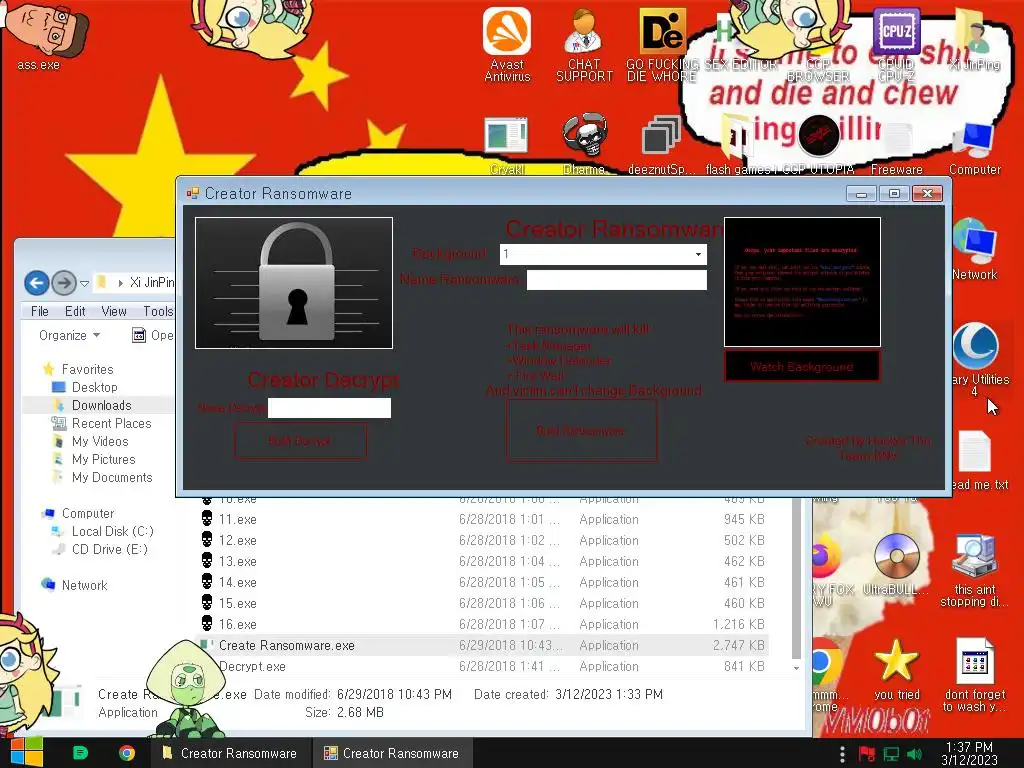This screenshot has width=1024, height=768.
Task: Show hidden tray icons via three dots
Action: (842, 754)
